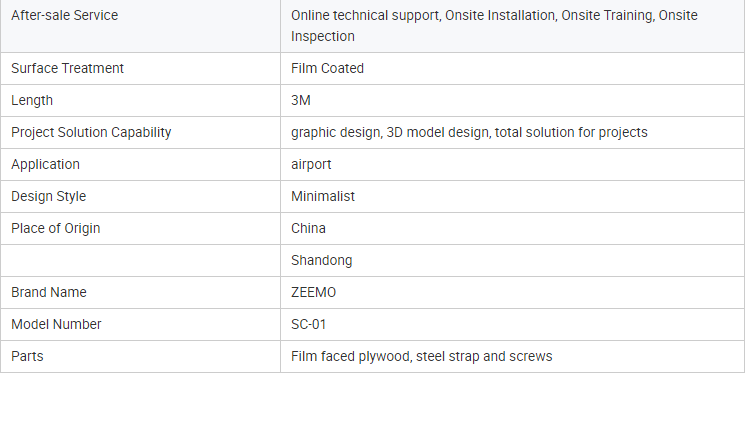This screenshot has width=750, height=431.
Task: Click the Shandong value cell
Action: pyautogui.click(x=321, y=261)
